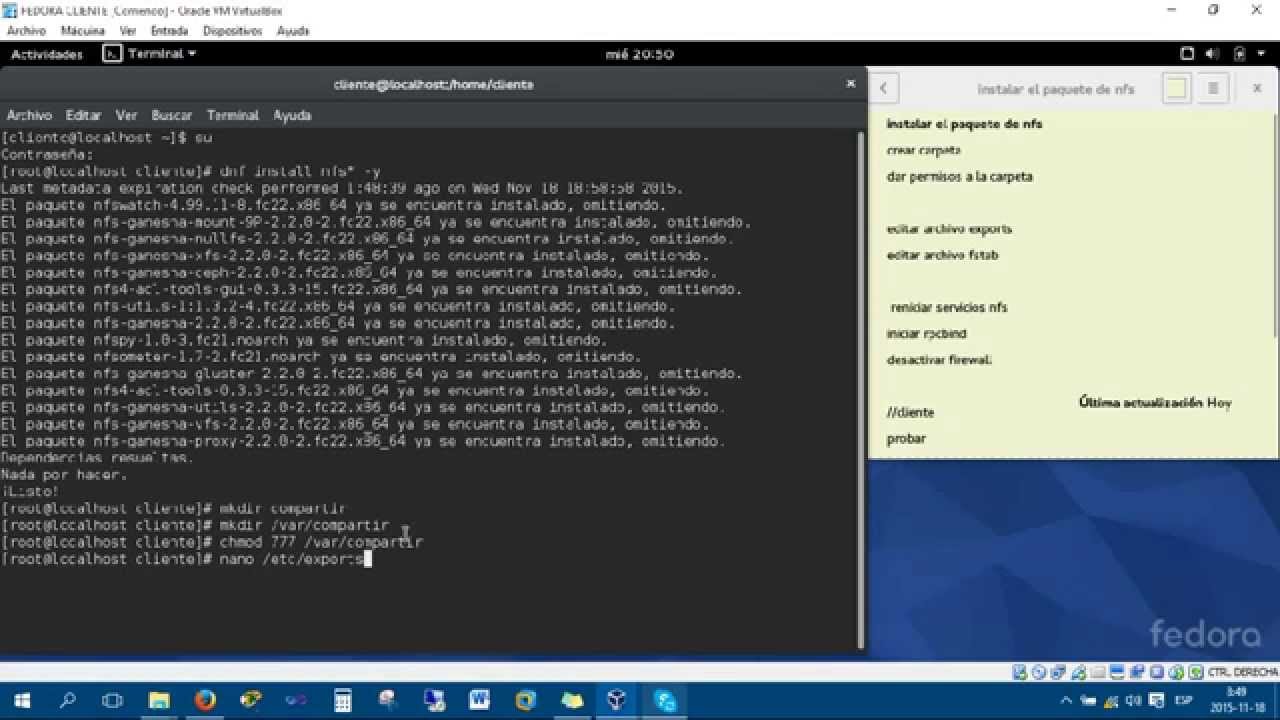
Task: Close the notes window
Action: 1257,88
